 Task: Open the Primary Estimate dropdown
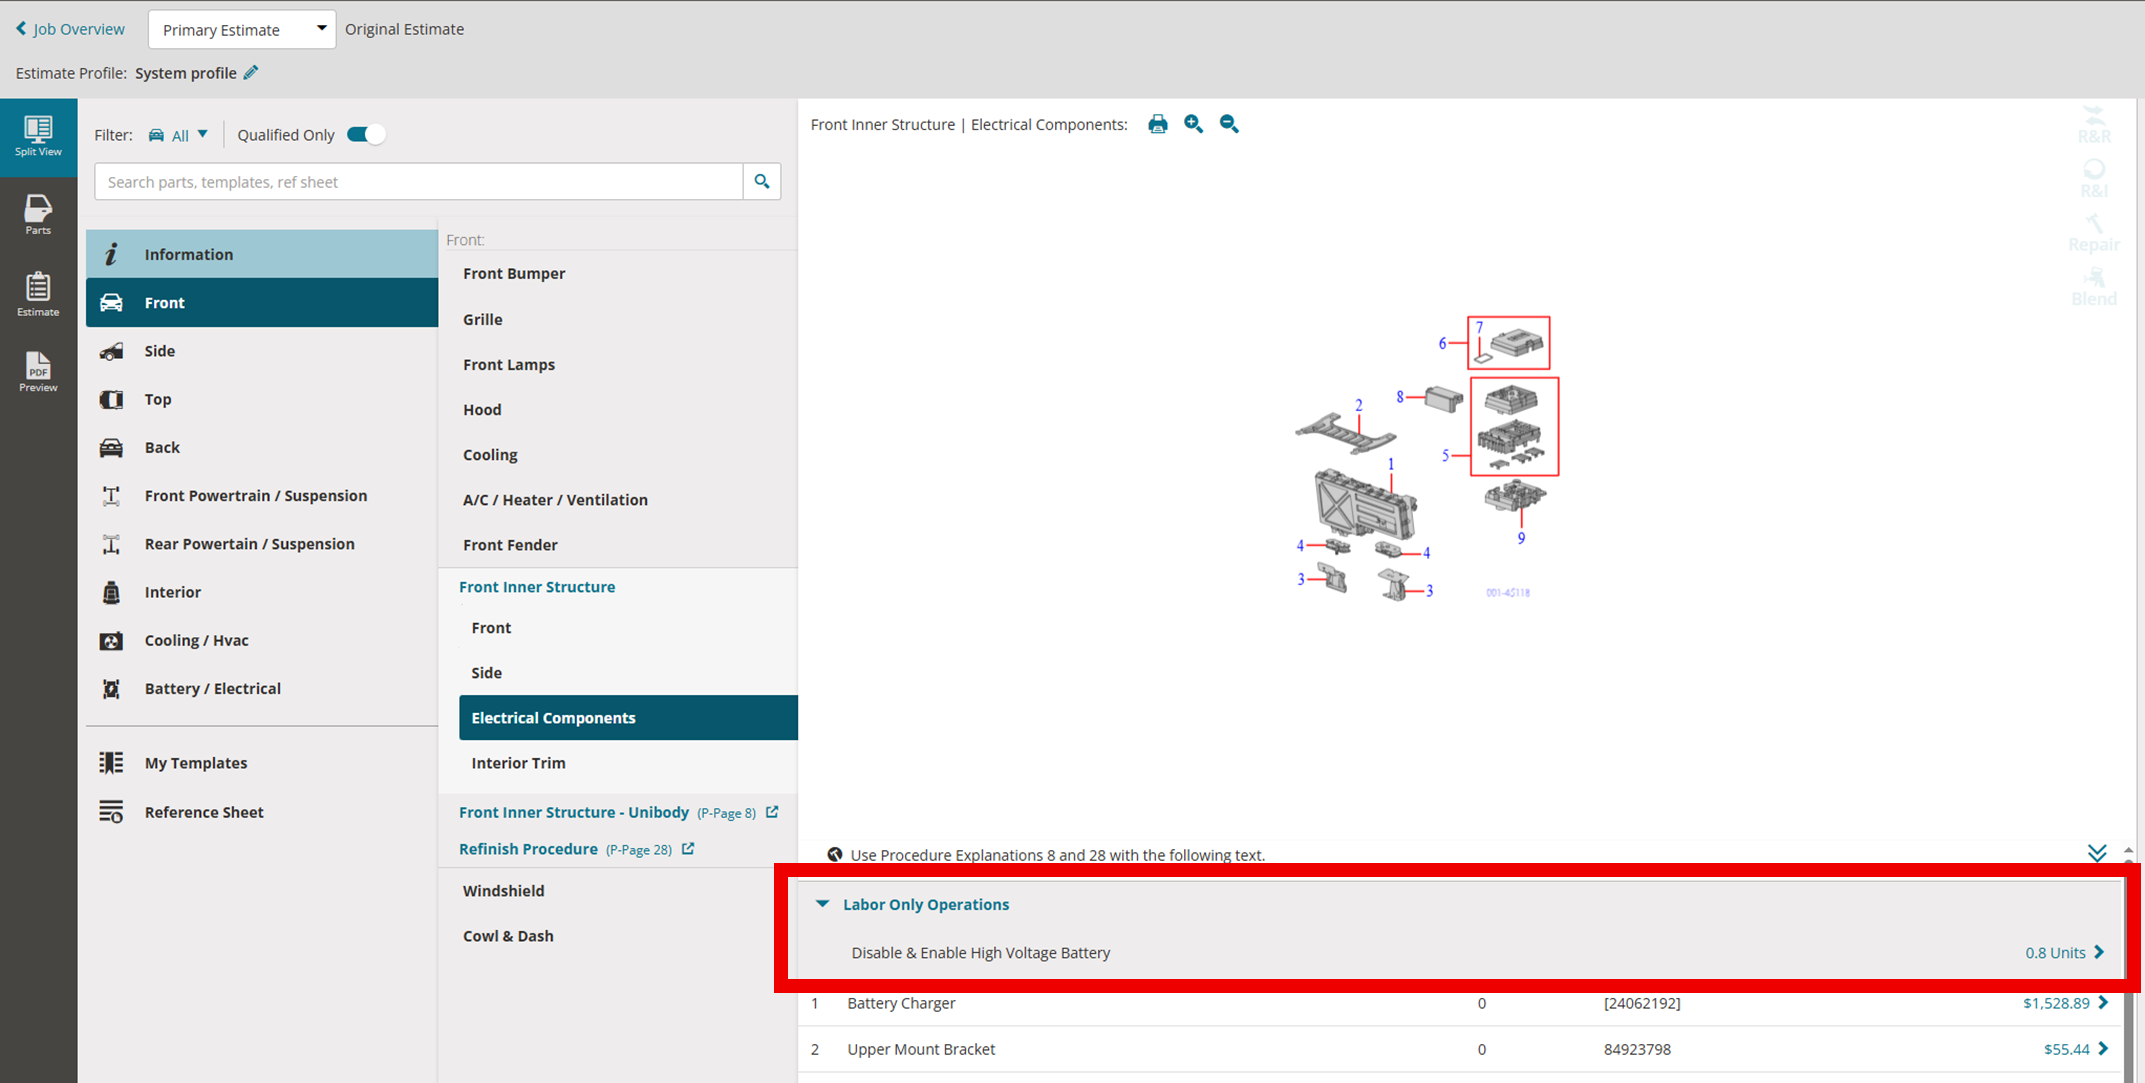241,29
